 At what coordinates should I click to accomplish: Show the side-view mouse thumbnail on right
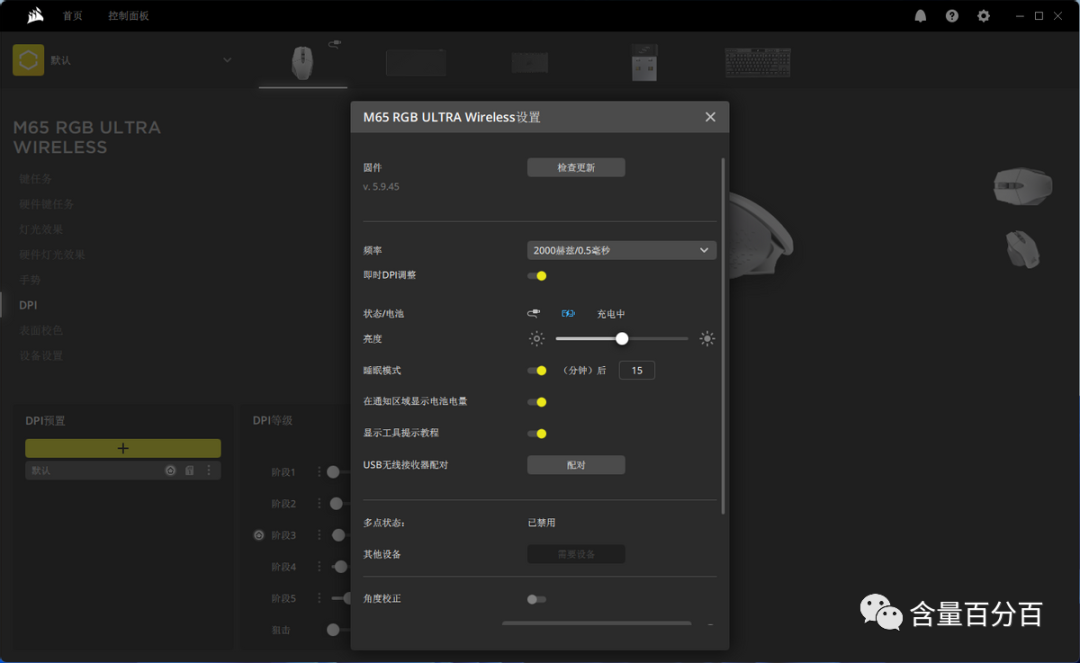coord(1023,249)
